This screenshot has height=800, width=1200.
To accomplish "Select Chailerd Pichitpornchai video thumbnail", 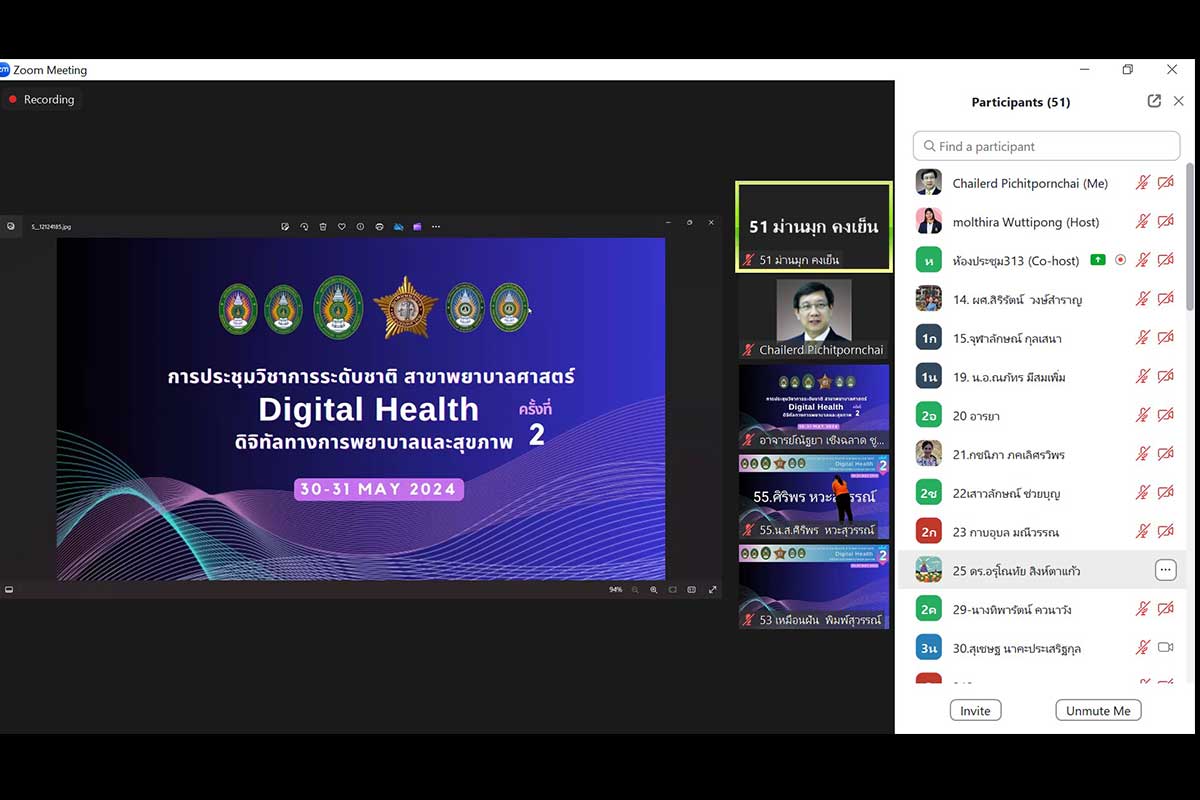I will [x=814, y=318].
